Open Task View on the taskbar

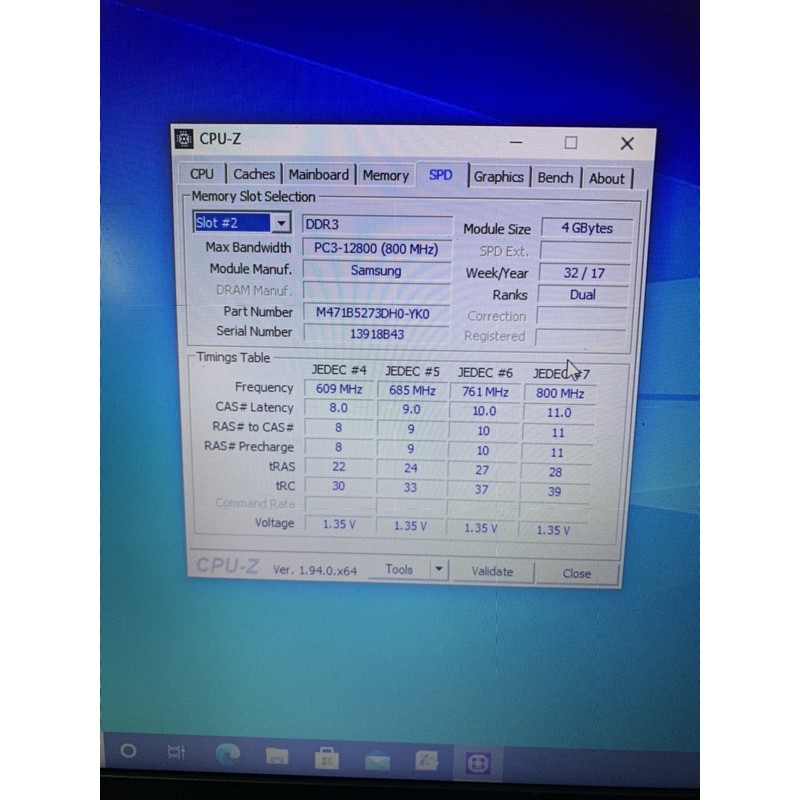(177, 752)
